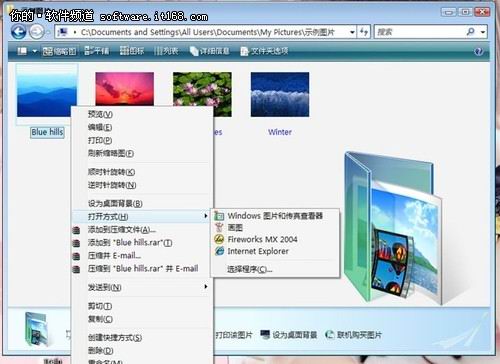500x364 pixels.
Task: Choose 逆时针旋转(N) in the context menu
Action: 142,185
